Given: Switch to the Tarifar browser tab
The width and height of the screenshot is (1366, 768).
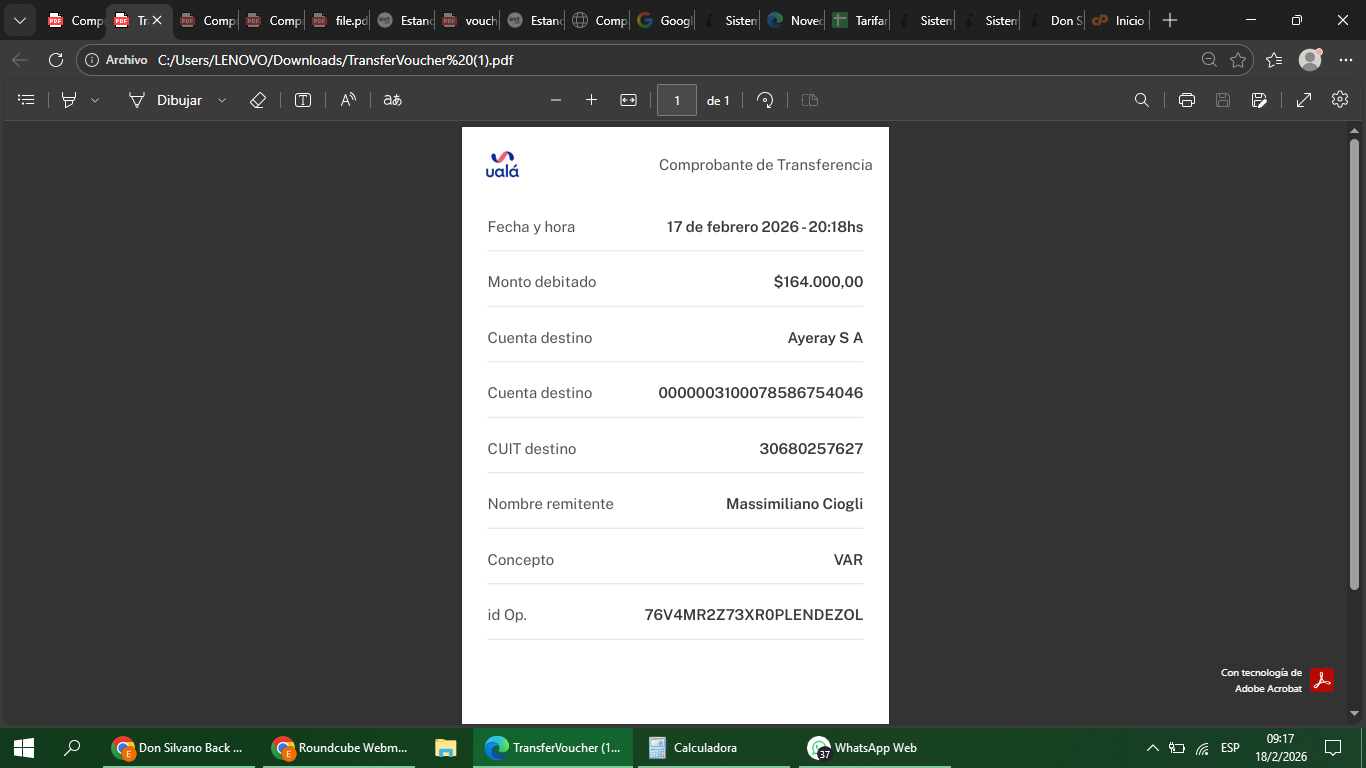Looking at the screenshot, I should click(x=860, y=20).
